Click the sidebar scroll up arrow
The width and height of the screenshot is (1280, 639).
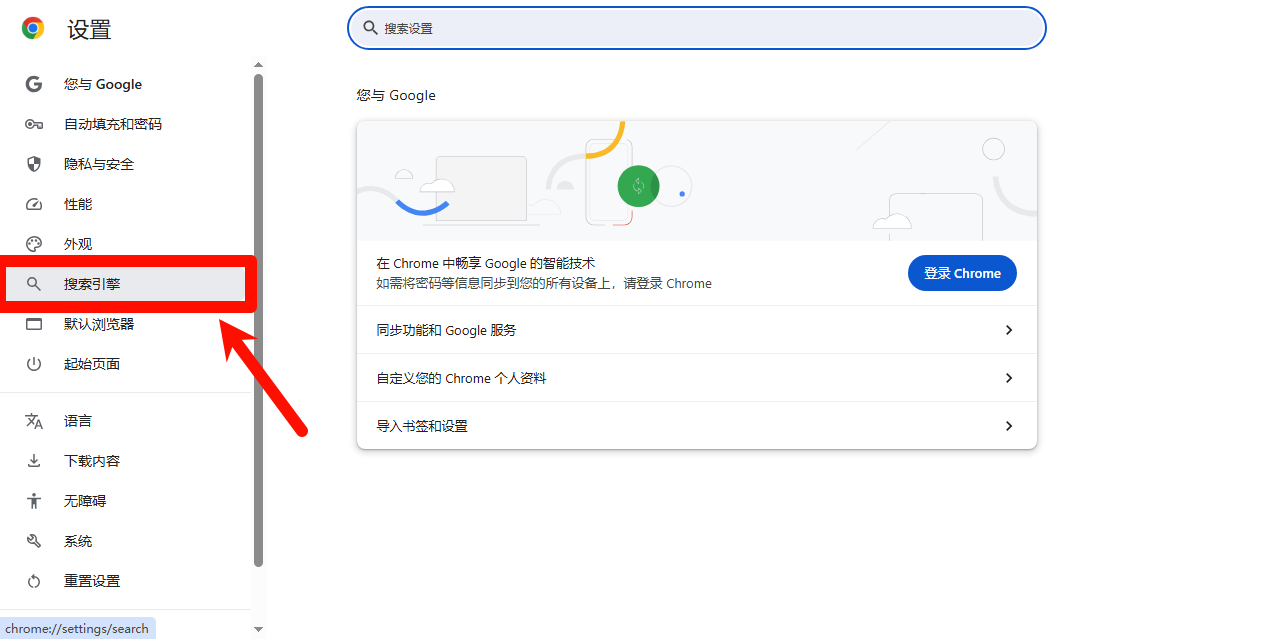[258, 65]
